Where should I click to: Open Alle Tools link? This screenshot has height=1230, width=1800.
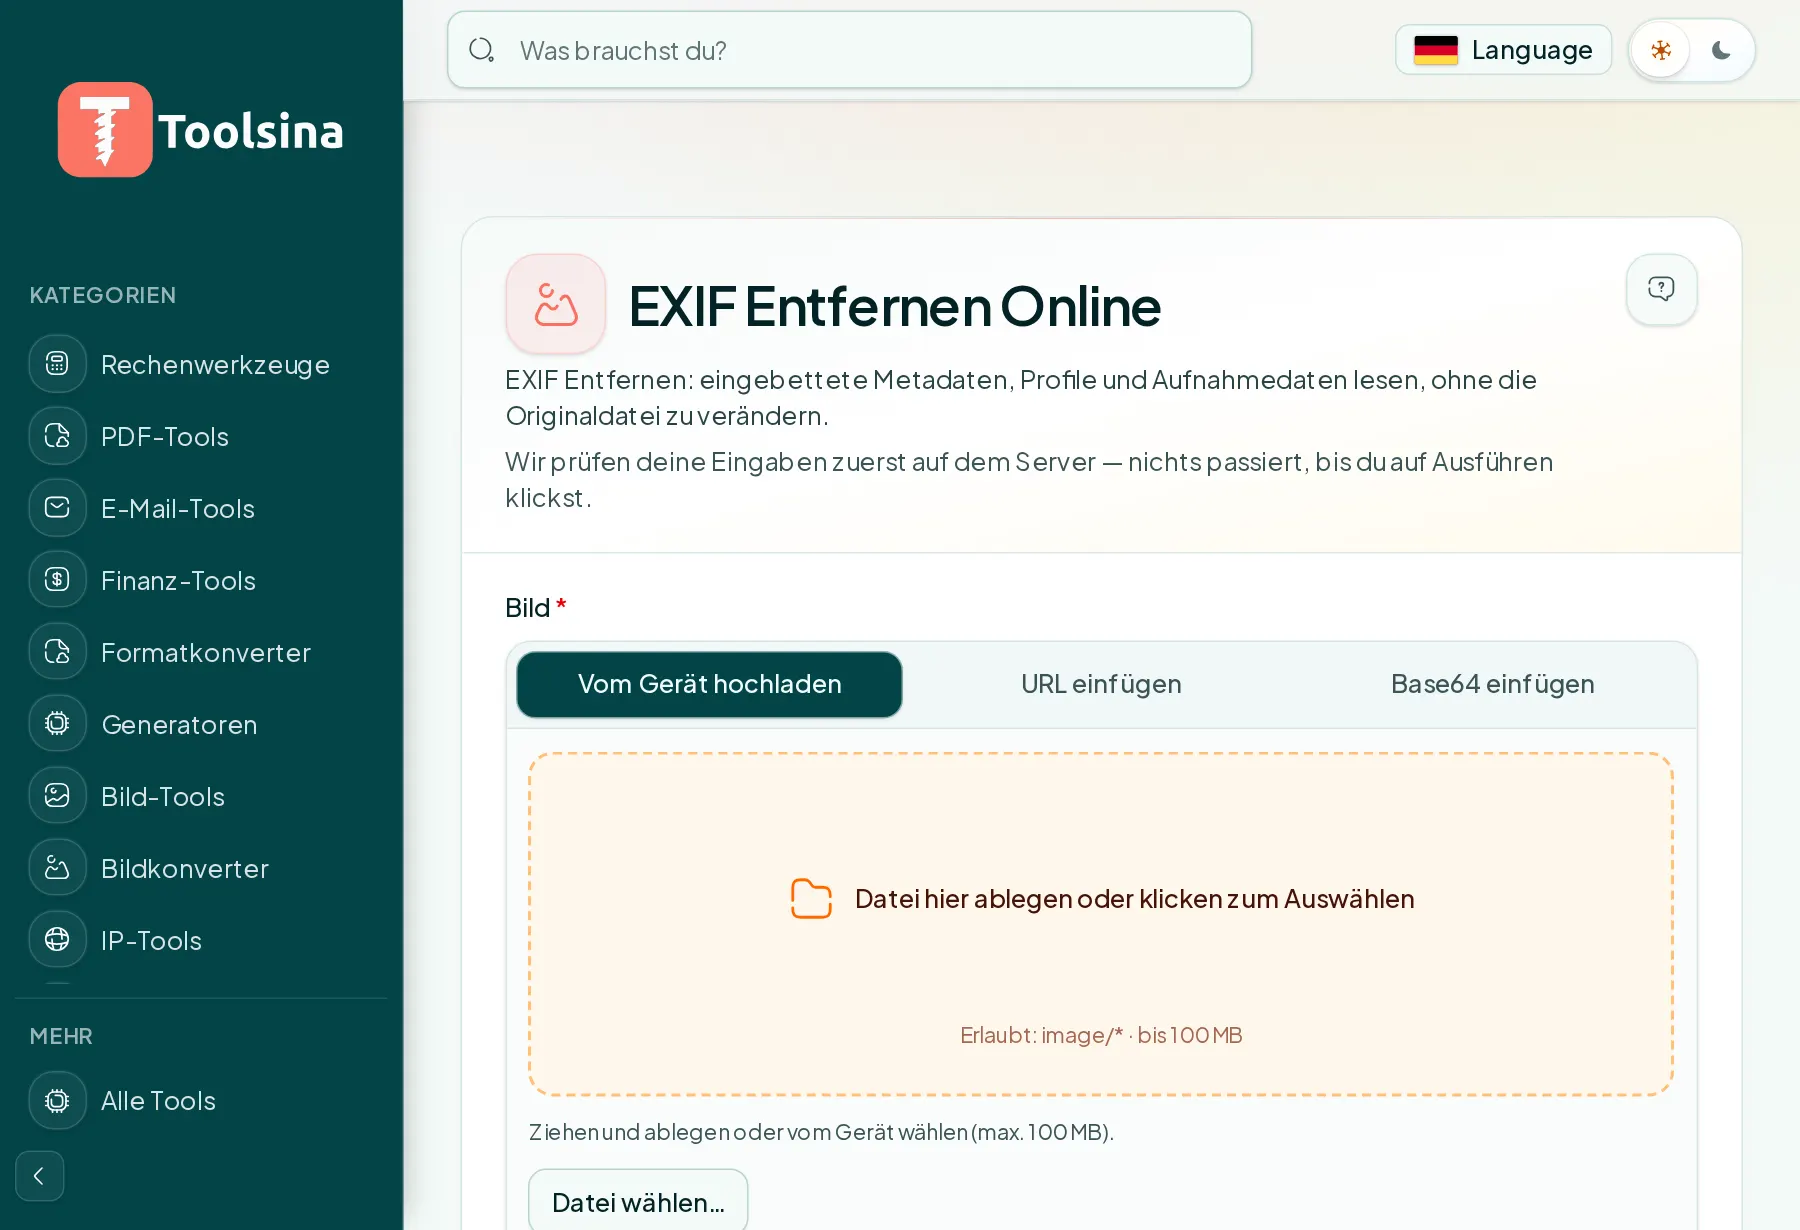tap(201, 1100)
